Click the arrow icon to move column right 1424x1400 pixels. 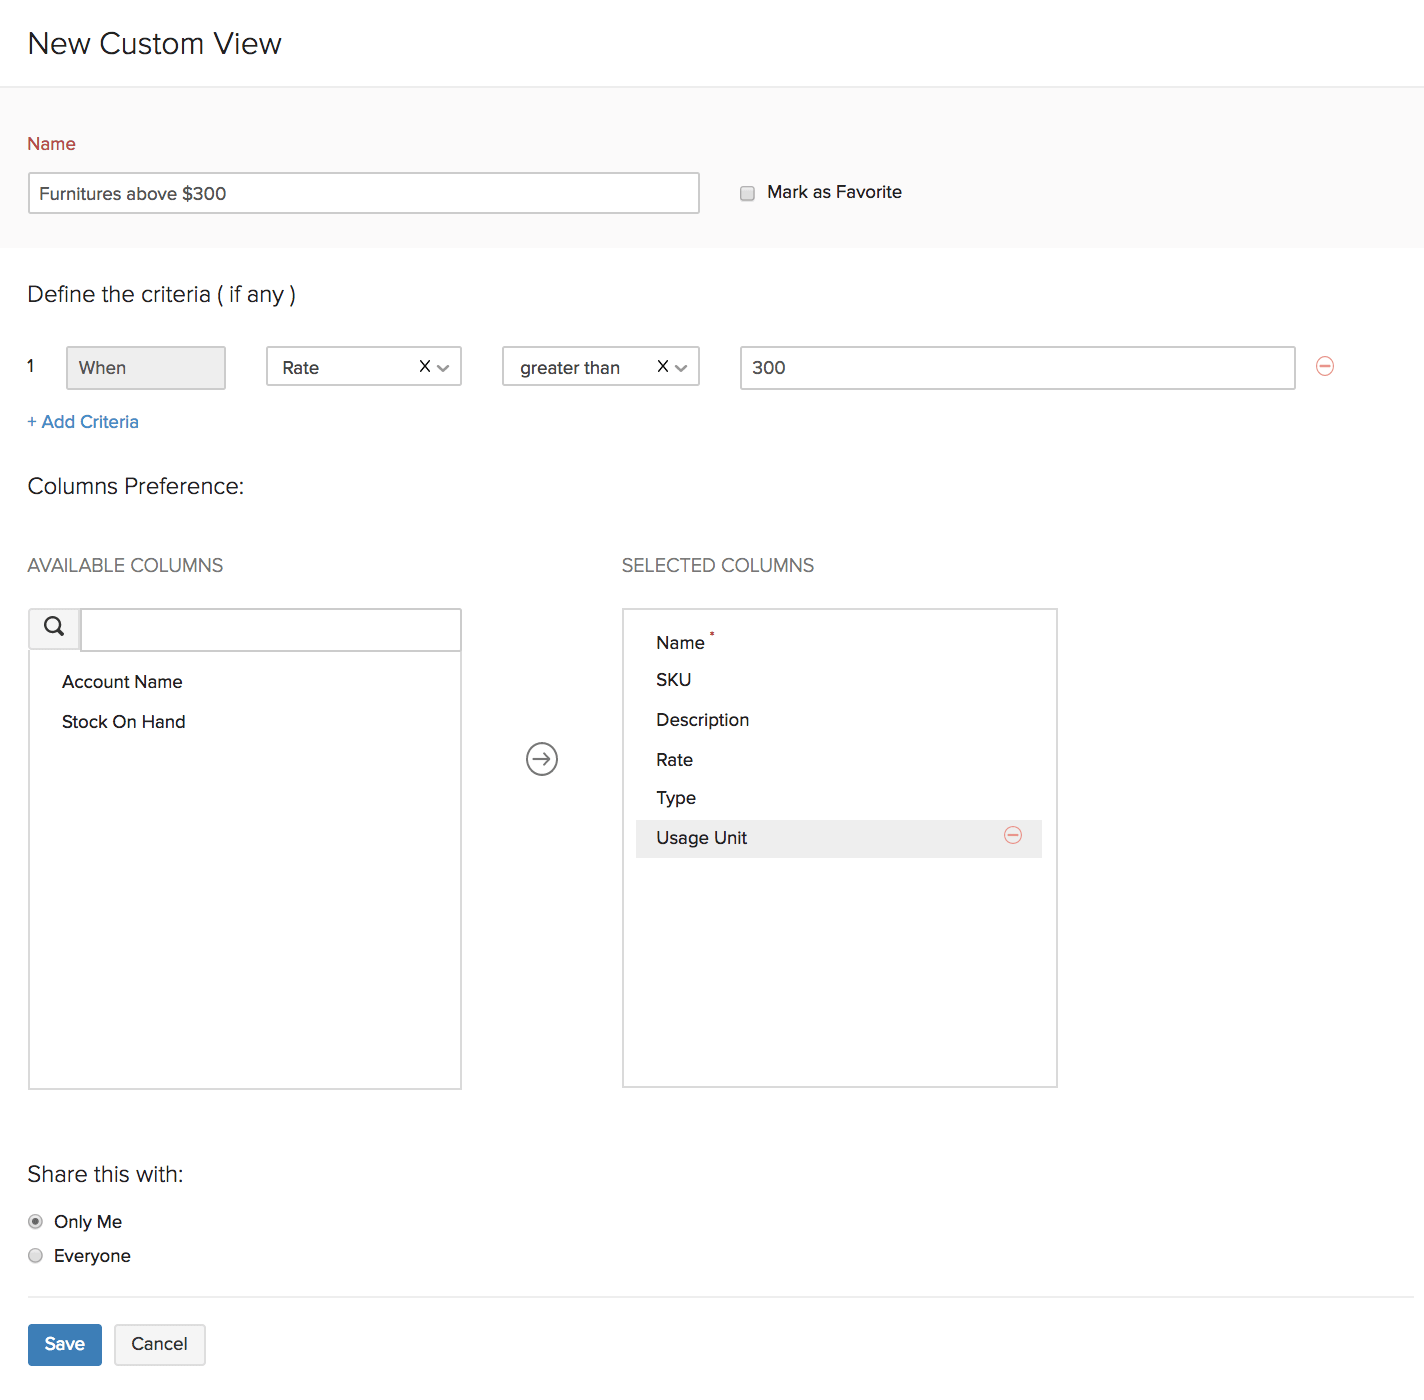pos(541,759)
